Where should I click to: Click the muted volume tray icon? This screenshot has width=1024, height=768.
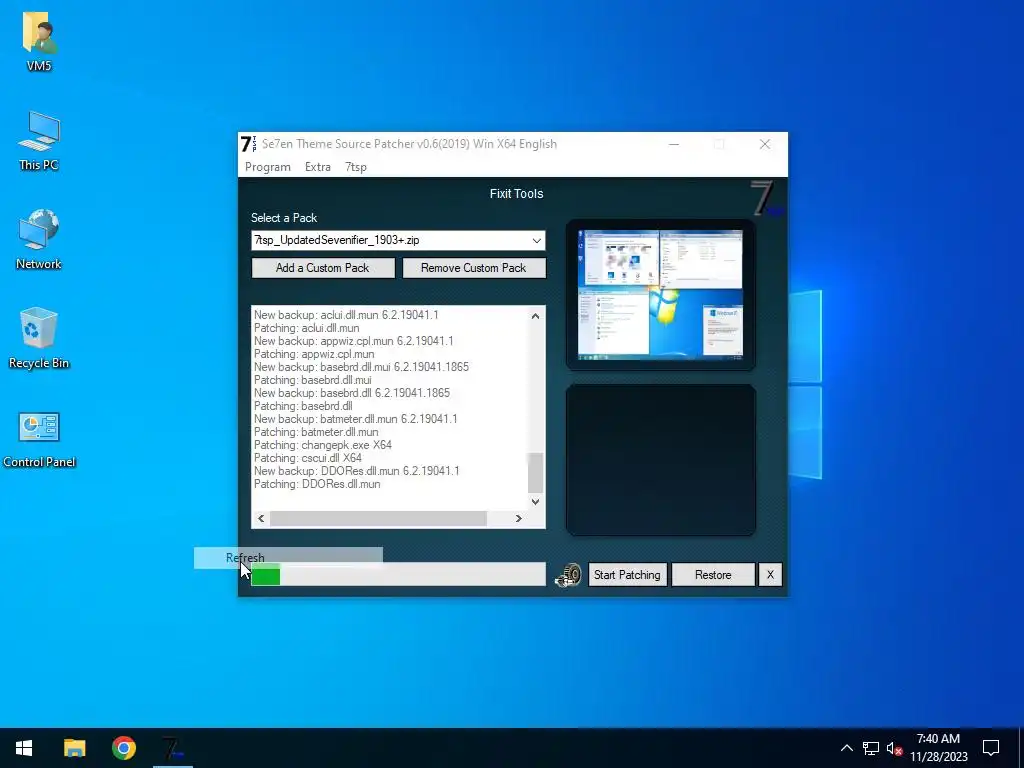[895, 748]
